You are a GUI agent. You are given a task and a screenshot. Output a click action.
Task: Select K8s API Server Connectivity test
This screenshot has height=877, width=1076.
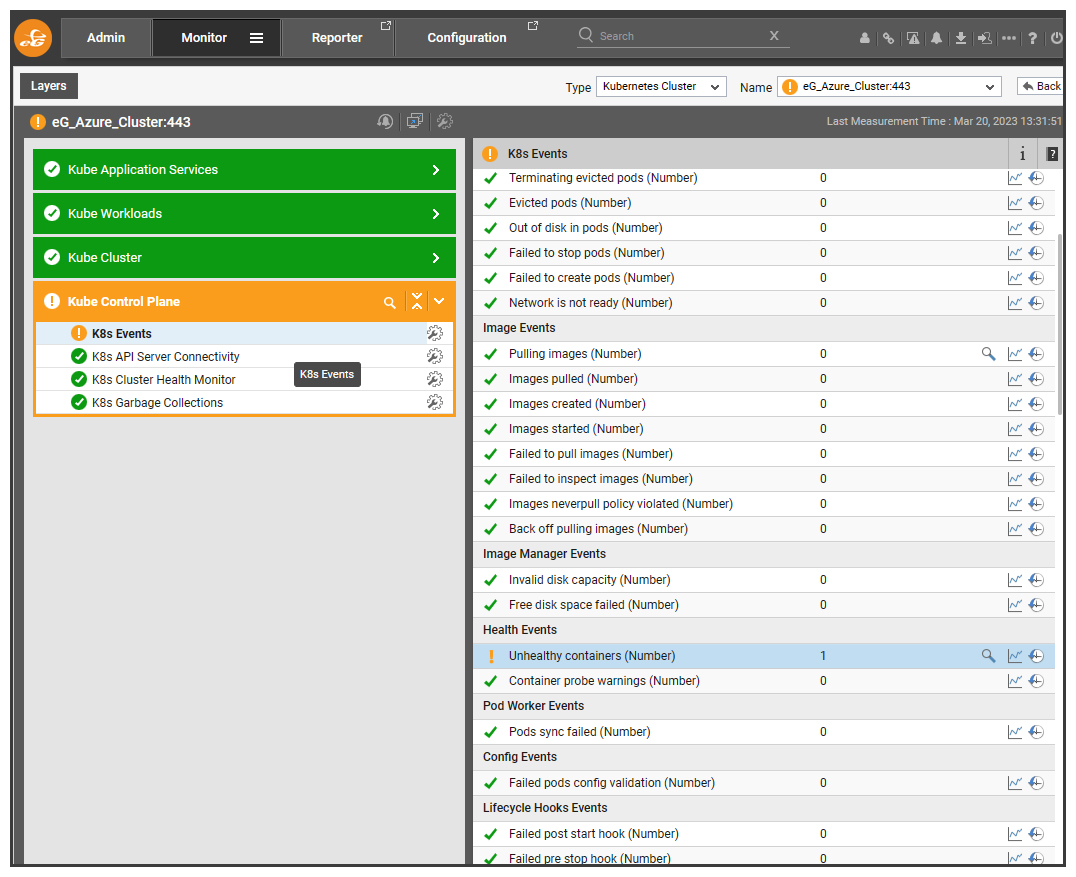(x=165, y=357)
